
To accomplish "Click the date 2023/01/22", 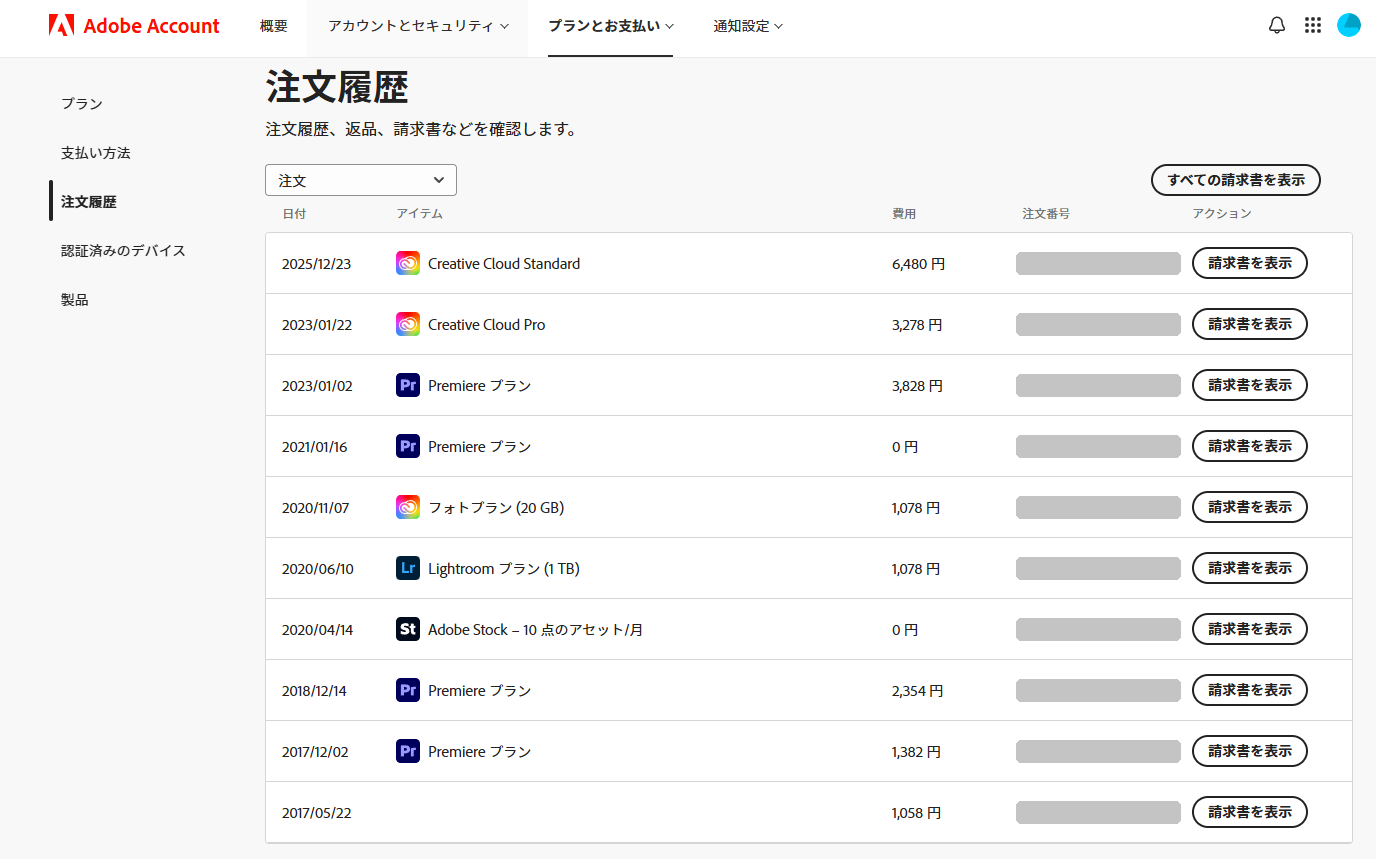I will (x=317, y=325).
